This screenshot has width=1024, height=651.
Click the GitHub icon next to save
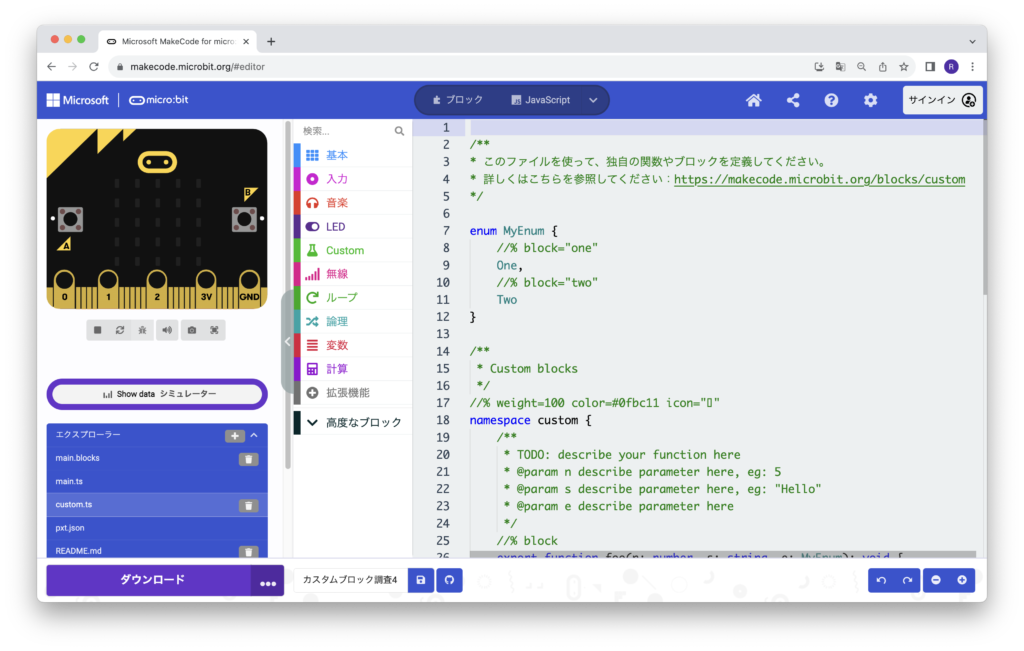point(450,580)
